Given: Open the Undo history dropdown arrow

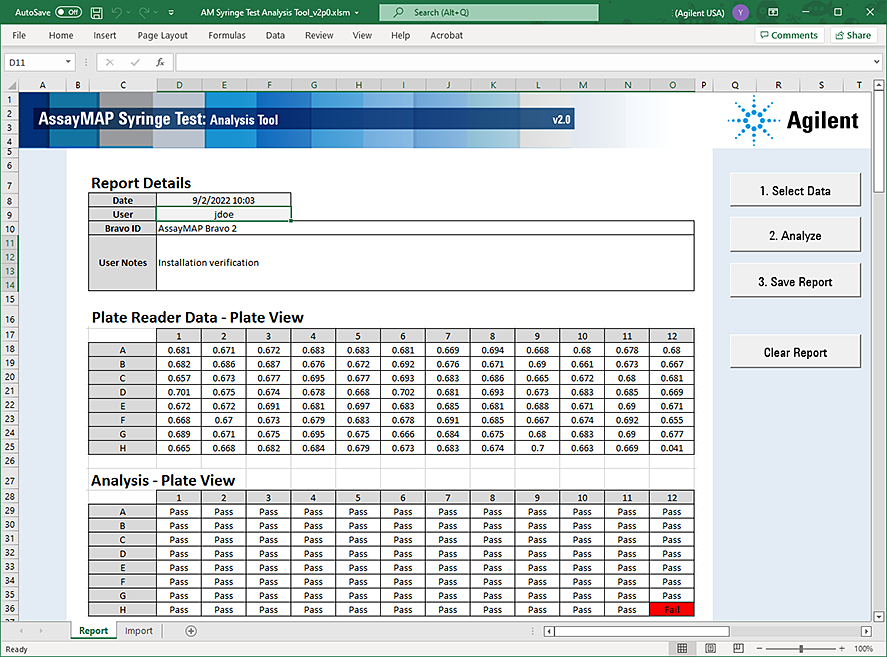Looking at the screenshot, I should pyautogui.click(x=128, y=12).
